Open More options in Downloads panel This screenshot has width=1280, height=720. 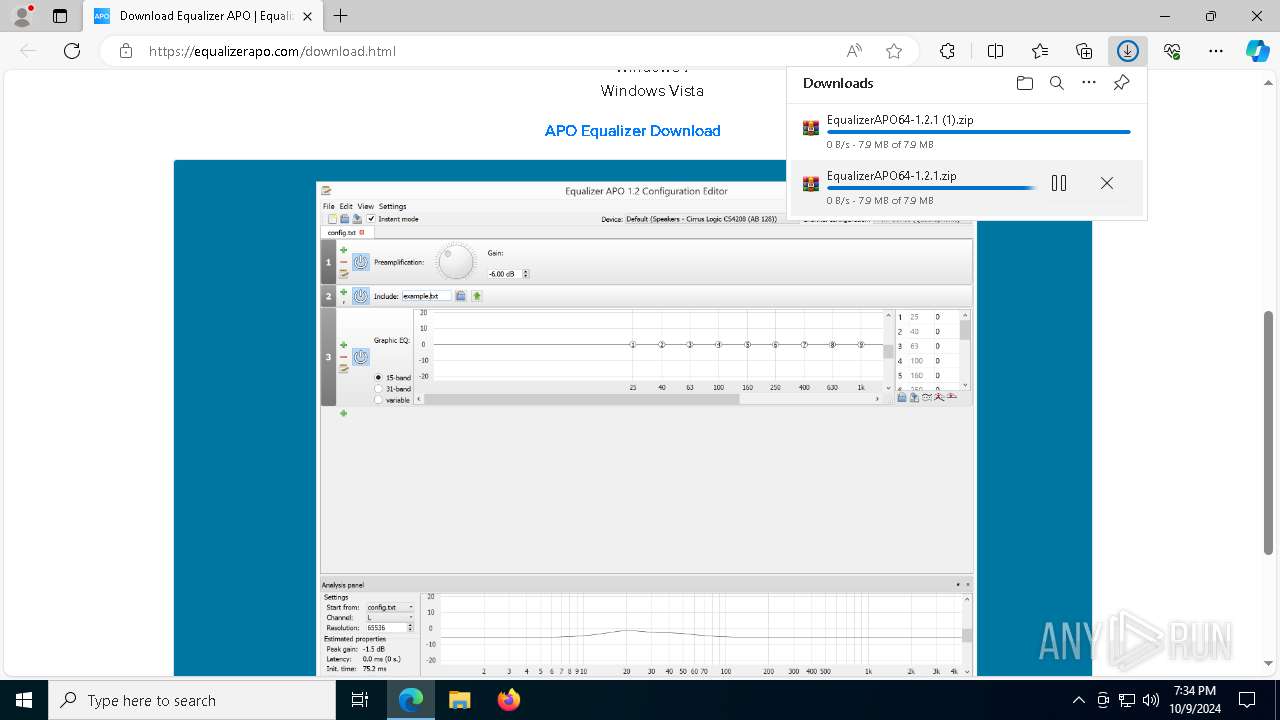tap(1089, 83)
